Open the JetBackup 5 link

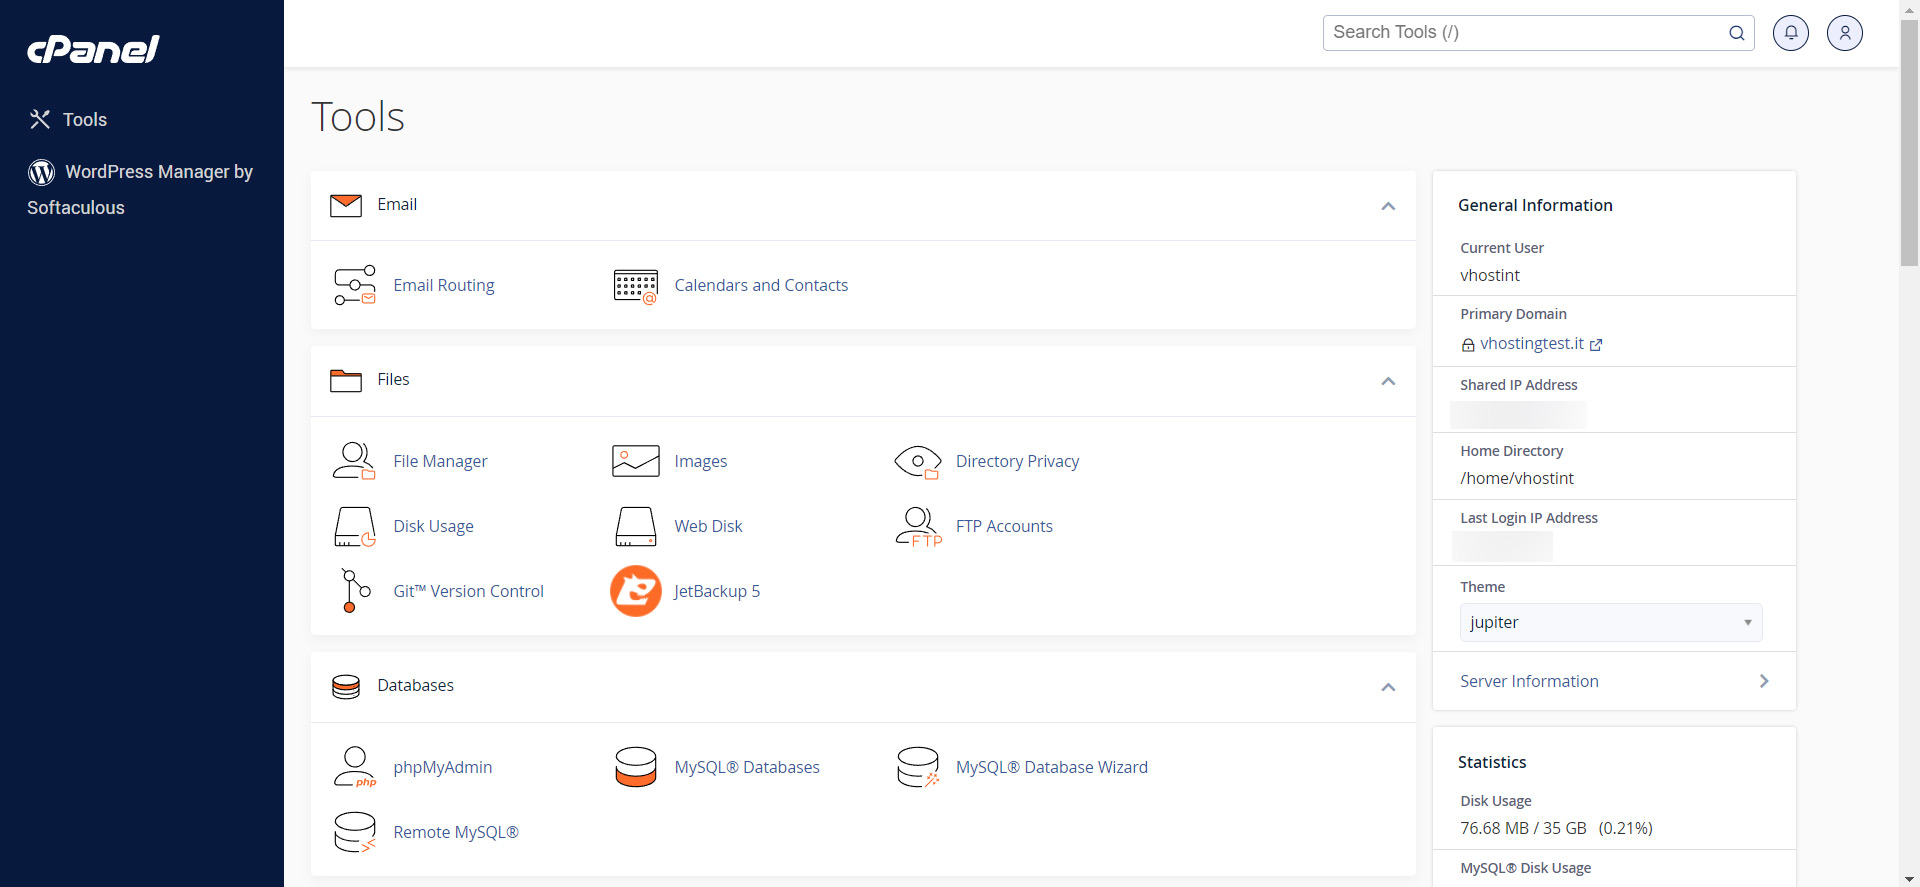tap(717, 591)
